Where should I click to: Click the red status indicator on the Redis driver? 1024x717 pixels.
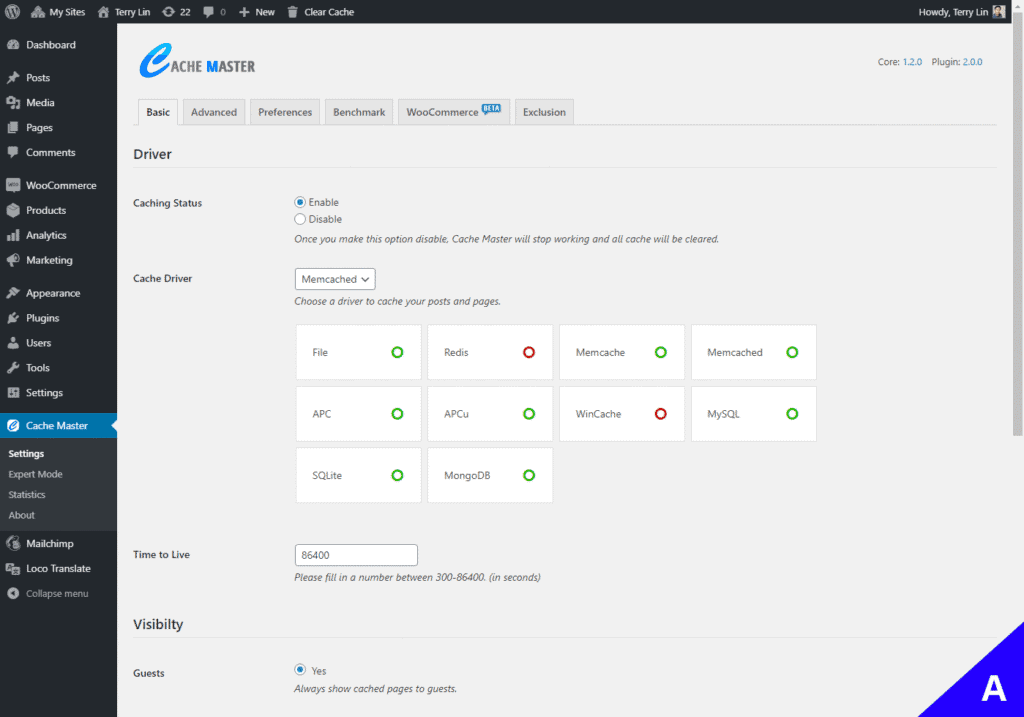(x=529, y=352)
